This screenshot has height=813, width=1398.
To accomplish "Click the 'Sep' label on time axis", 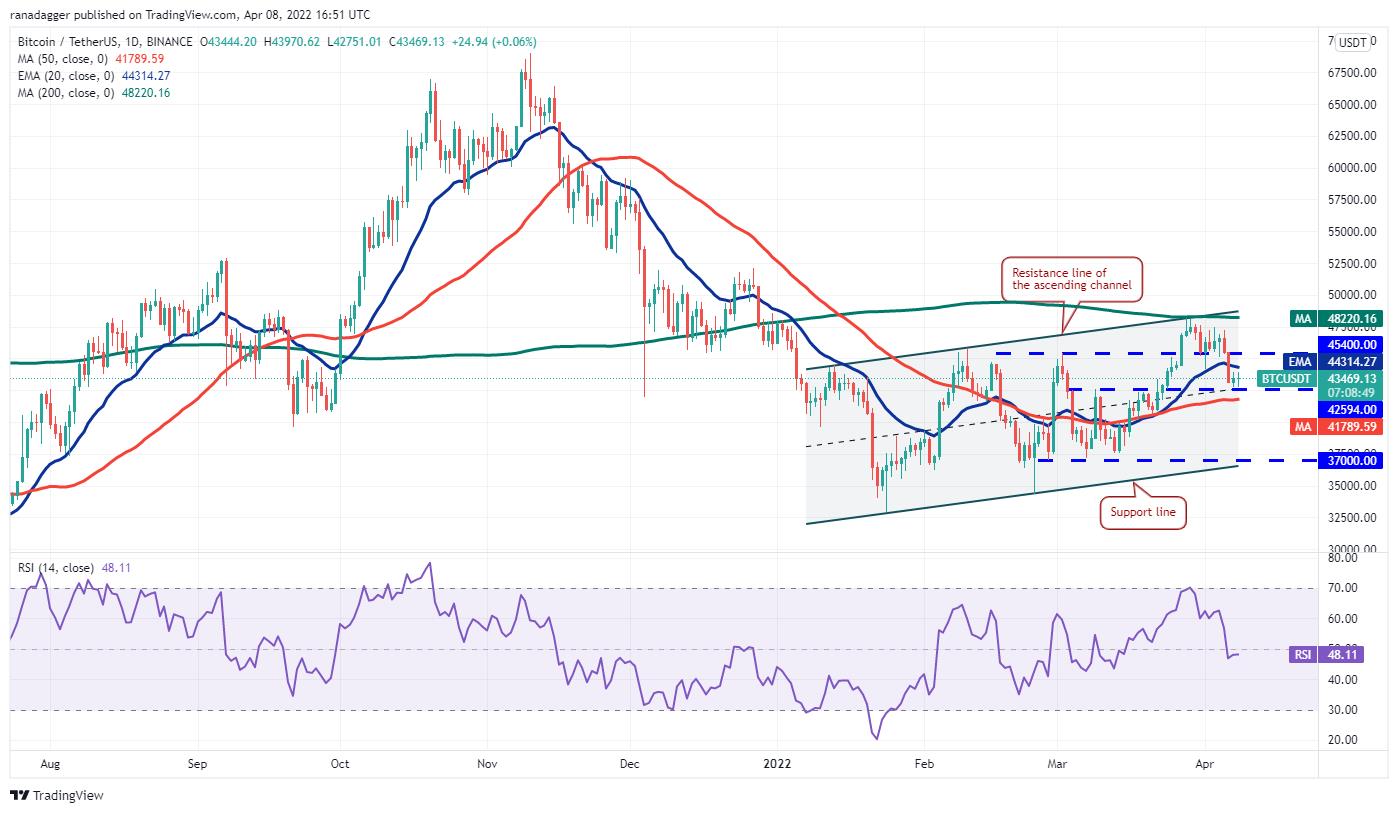I will pos(196,763).
